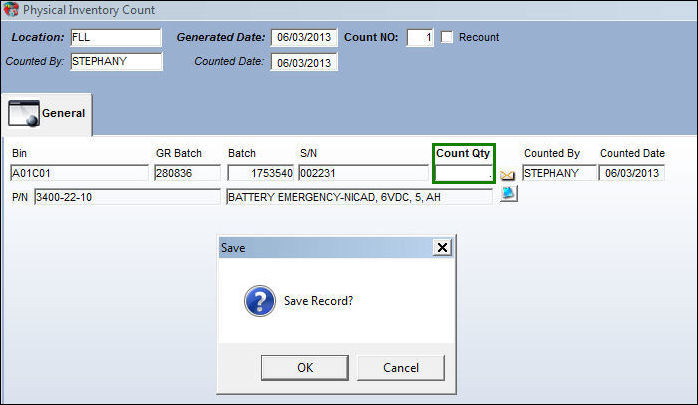
Task: Click the envelope icon beside Count Qty
Action: pyautogui.click(x=507, y=175)
